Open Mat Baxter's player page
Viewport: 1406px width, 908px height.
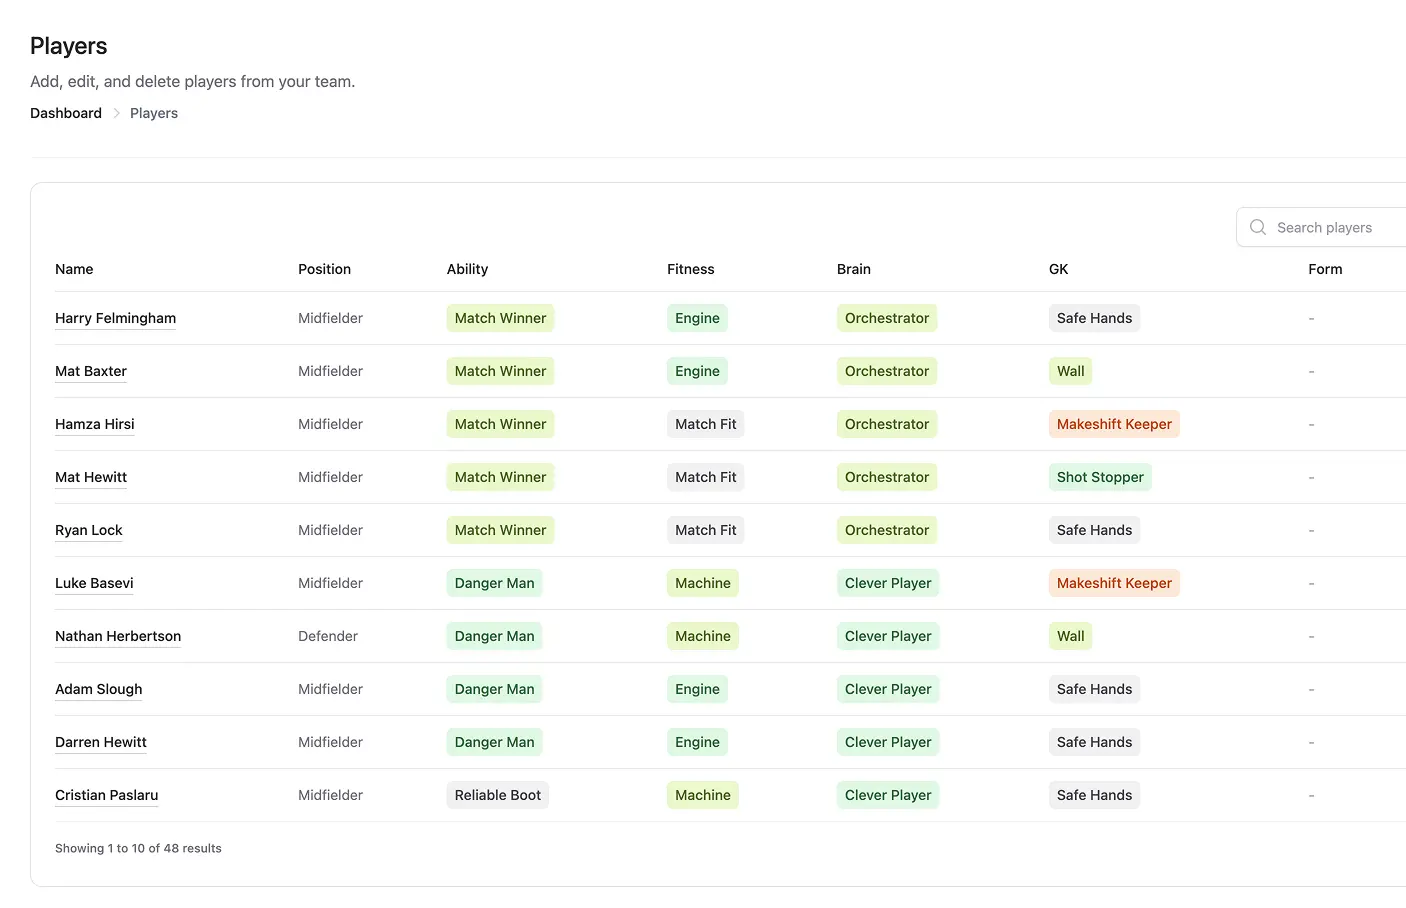click(90, 371)
